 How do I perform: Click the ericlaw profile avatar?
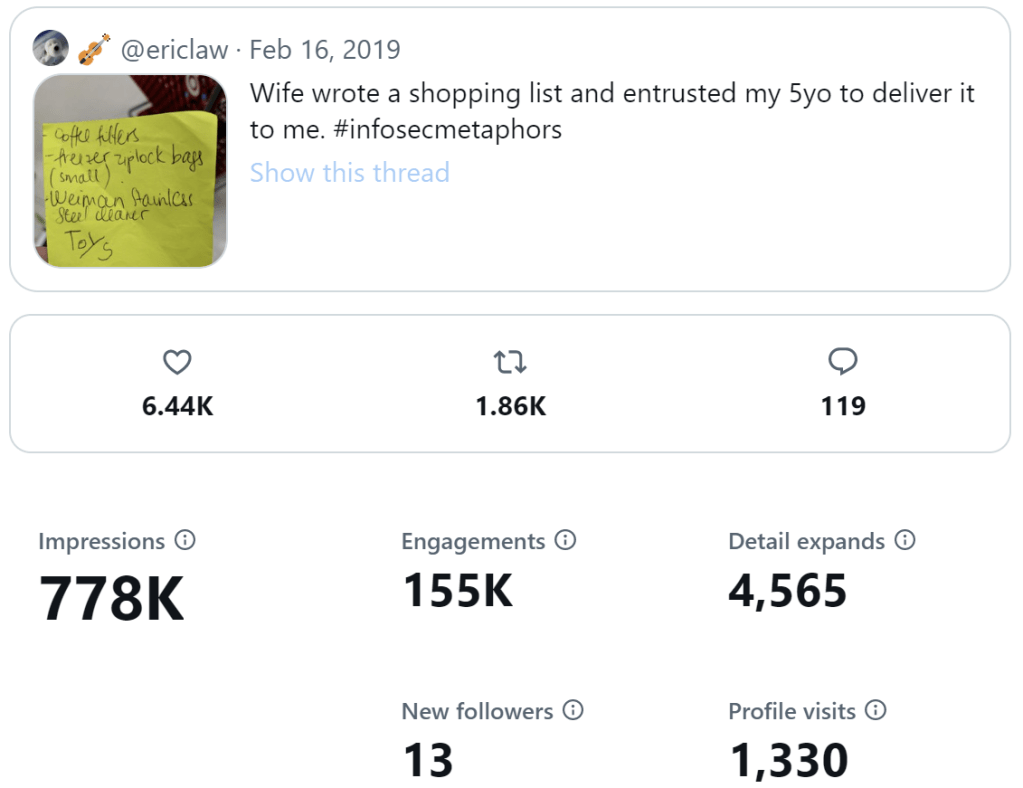pyautogui.click(x=51, y=48)
